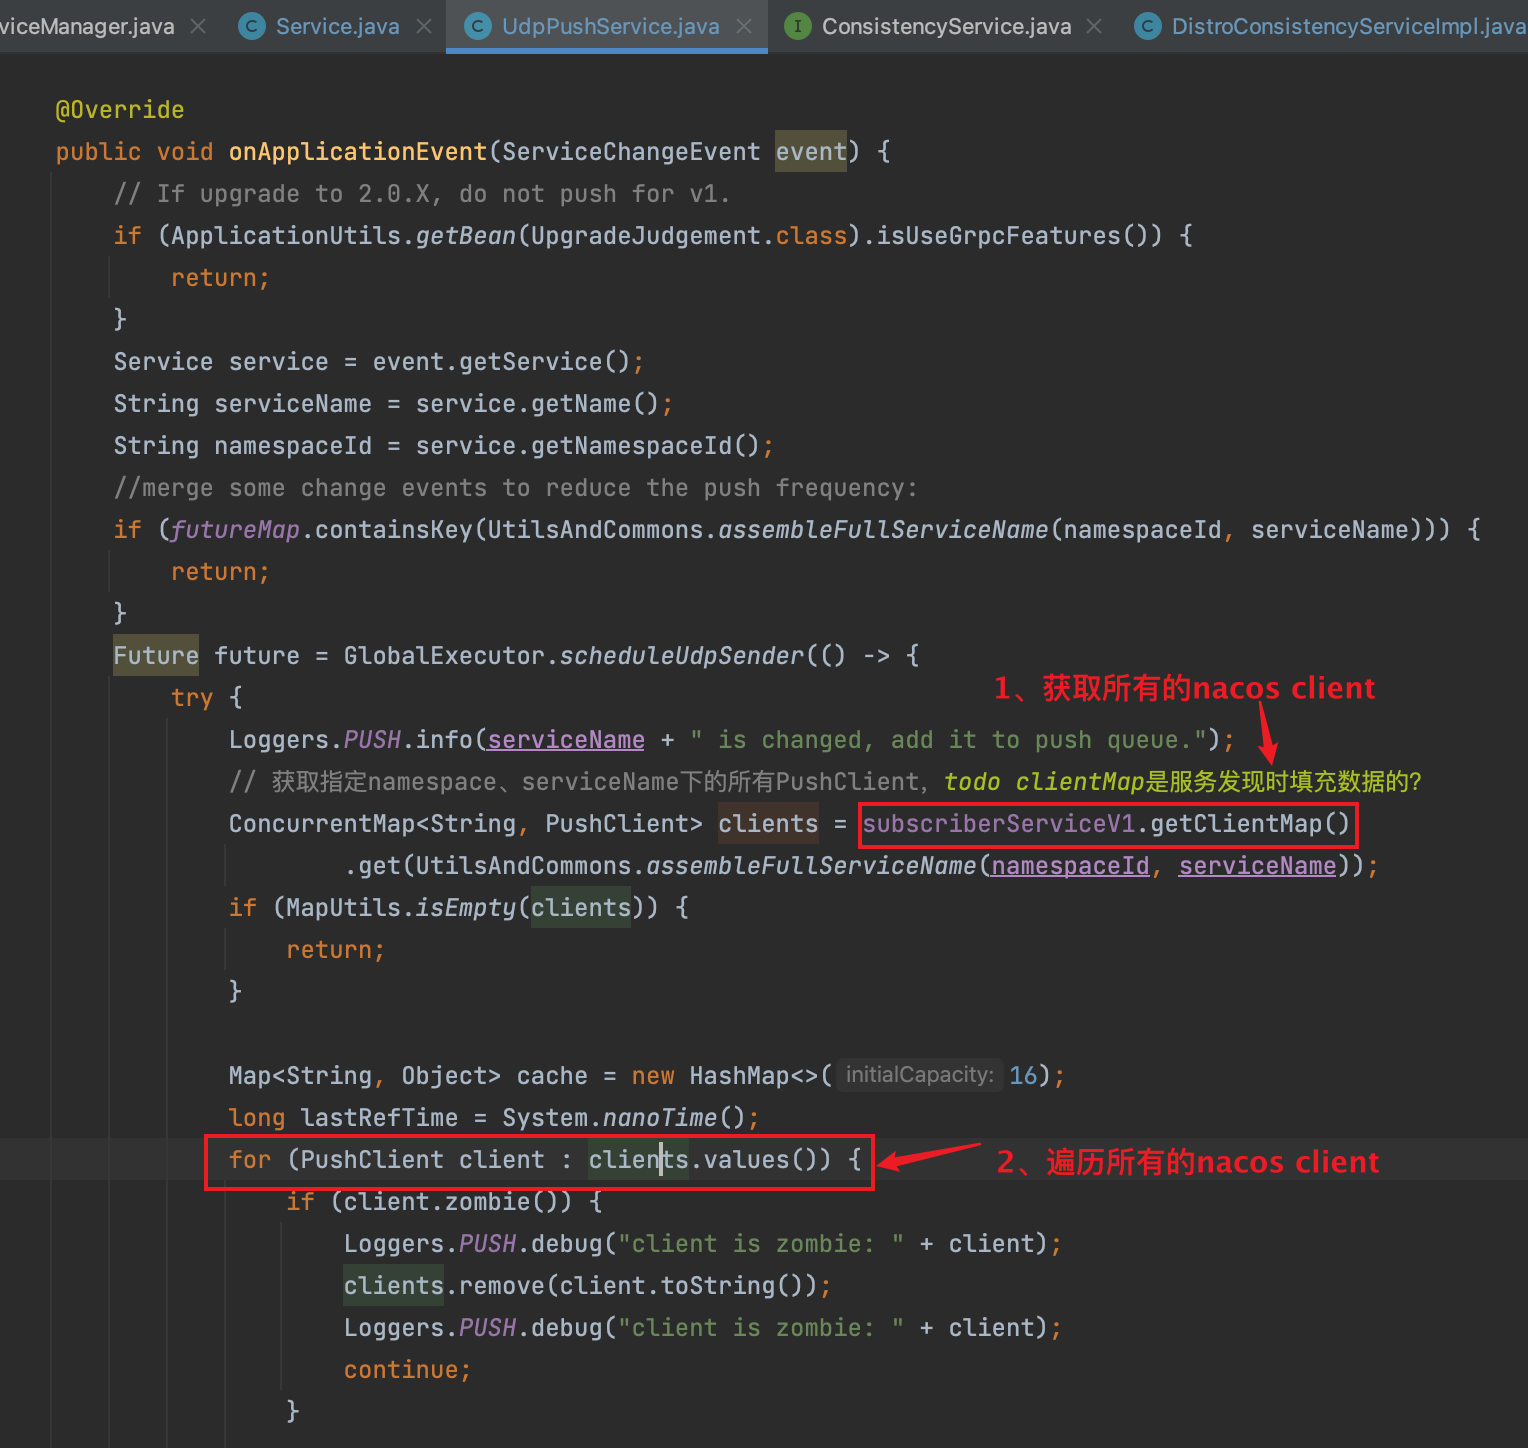Click the class icon on UdpPushService.java tab
The width and height of the screenshot is (1528, 1448).
point(479,26)
